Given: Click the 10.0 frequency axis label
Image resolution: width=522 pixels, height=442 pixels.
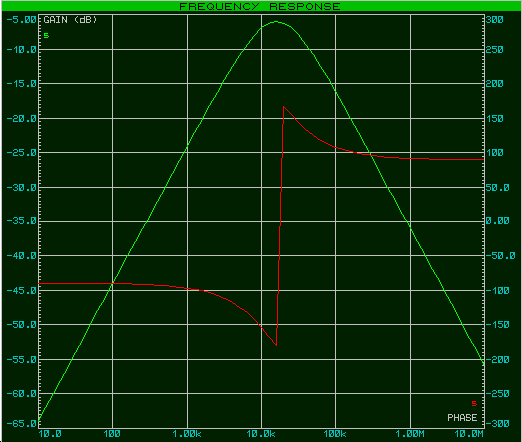Looking at the screenshot, I should point(50,434).
